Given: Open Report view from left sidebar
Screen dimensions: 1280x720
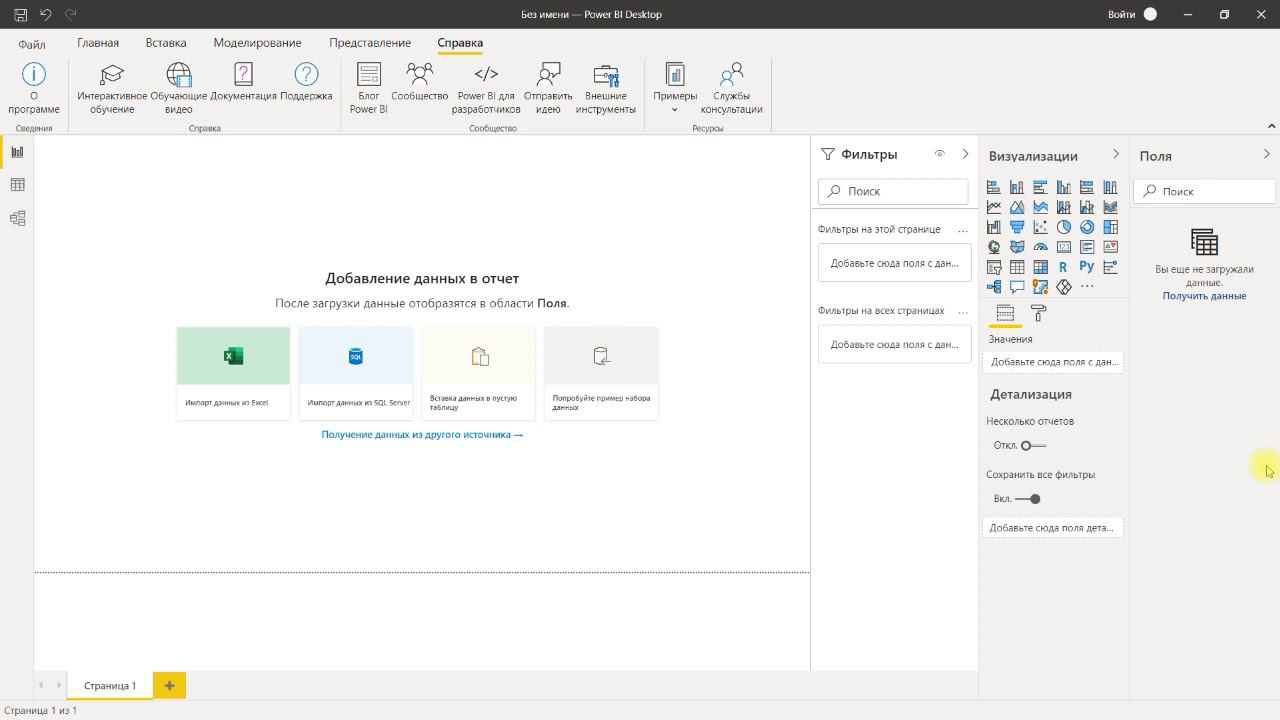Looking at the screenshot, I should pyautogui.click(x=17, y=152).
